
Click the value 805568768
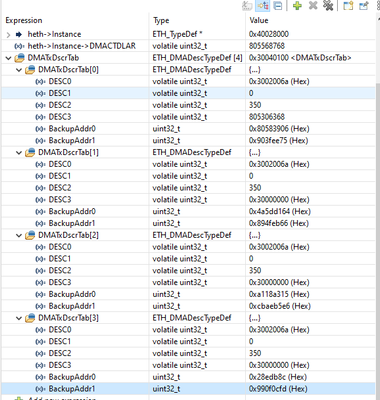pyautogui.click(x=267, y=46)
